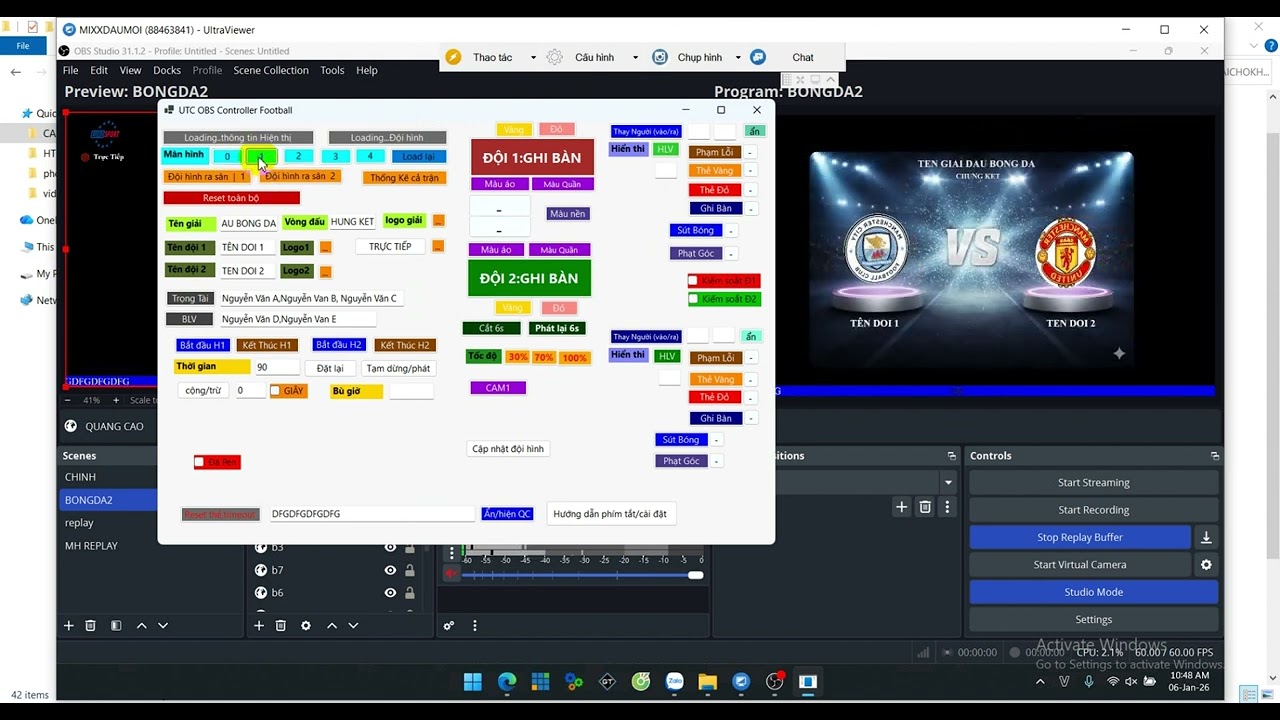Open Màu nền color picker
The width and height of the screenshot is (1280, 720).
567,214
